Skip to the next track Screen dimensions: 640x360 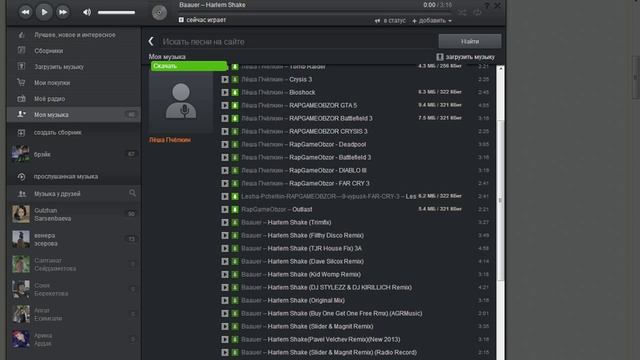62,12
